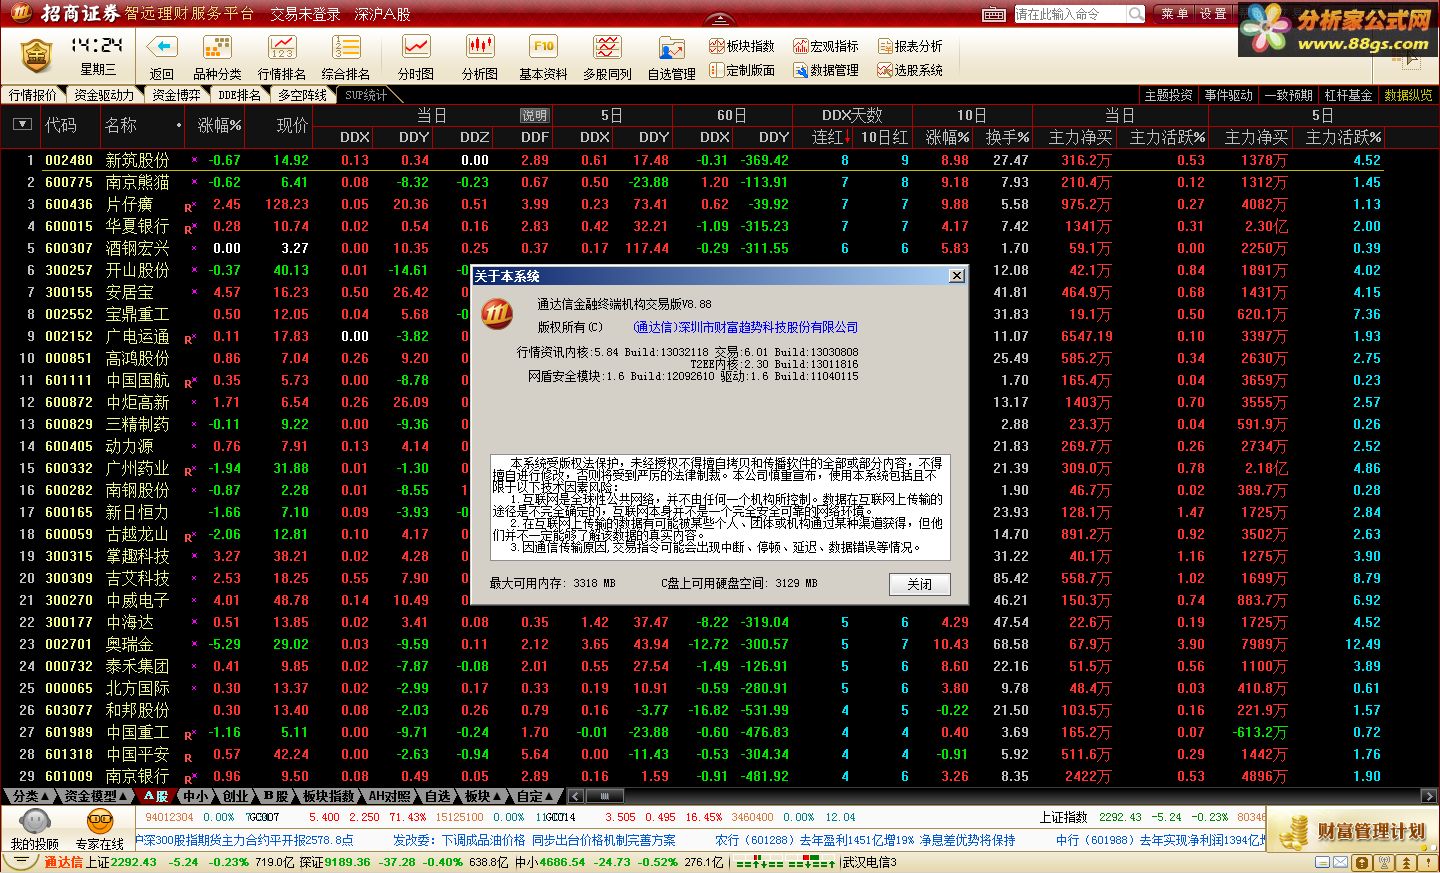Click horizontal scrollbar left arrow

575,796
